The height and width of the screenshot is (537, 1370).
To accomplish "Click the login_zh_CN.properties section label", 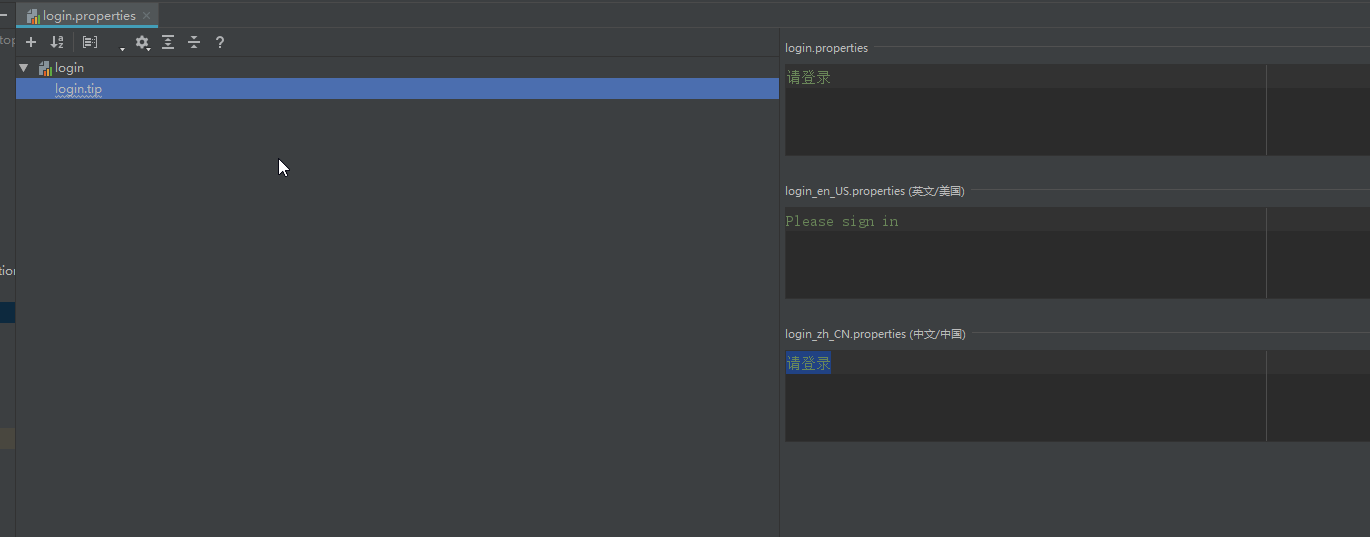I will click(x=875, y=334).
